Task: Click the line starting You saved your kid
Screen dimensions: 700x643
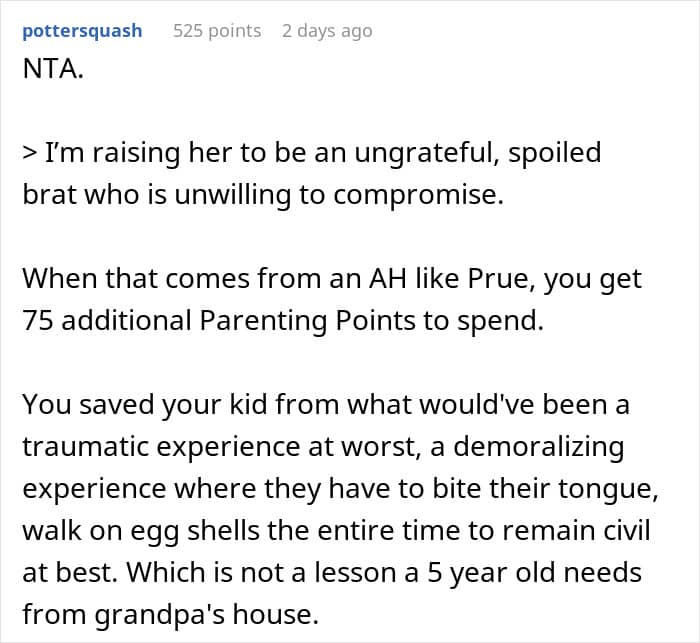Action: coord(326,405)
